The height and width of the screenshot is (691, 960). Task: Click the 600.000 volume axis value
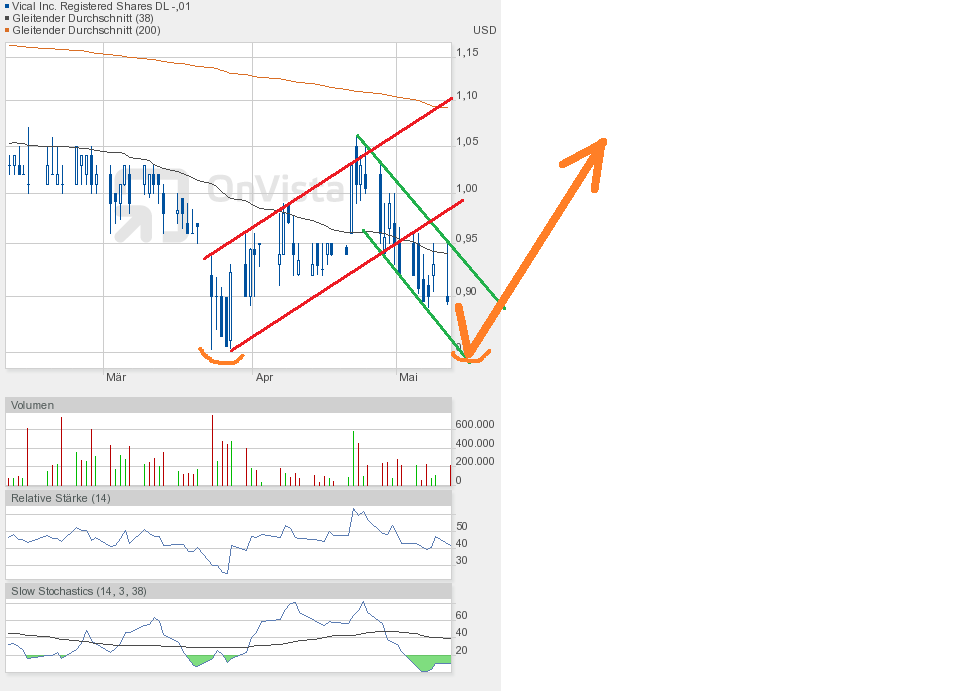pyautogui.click(x=474, y=424)
